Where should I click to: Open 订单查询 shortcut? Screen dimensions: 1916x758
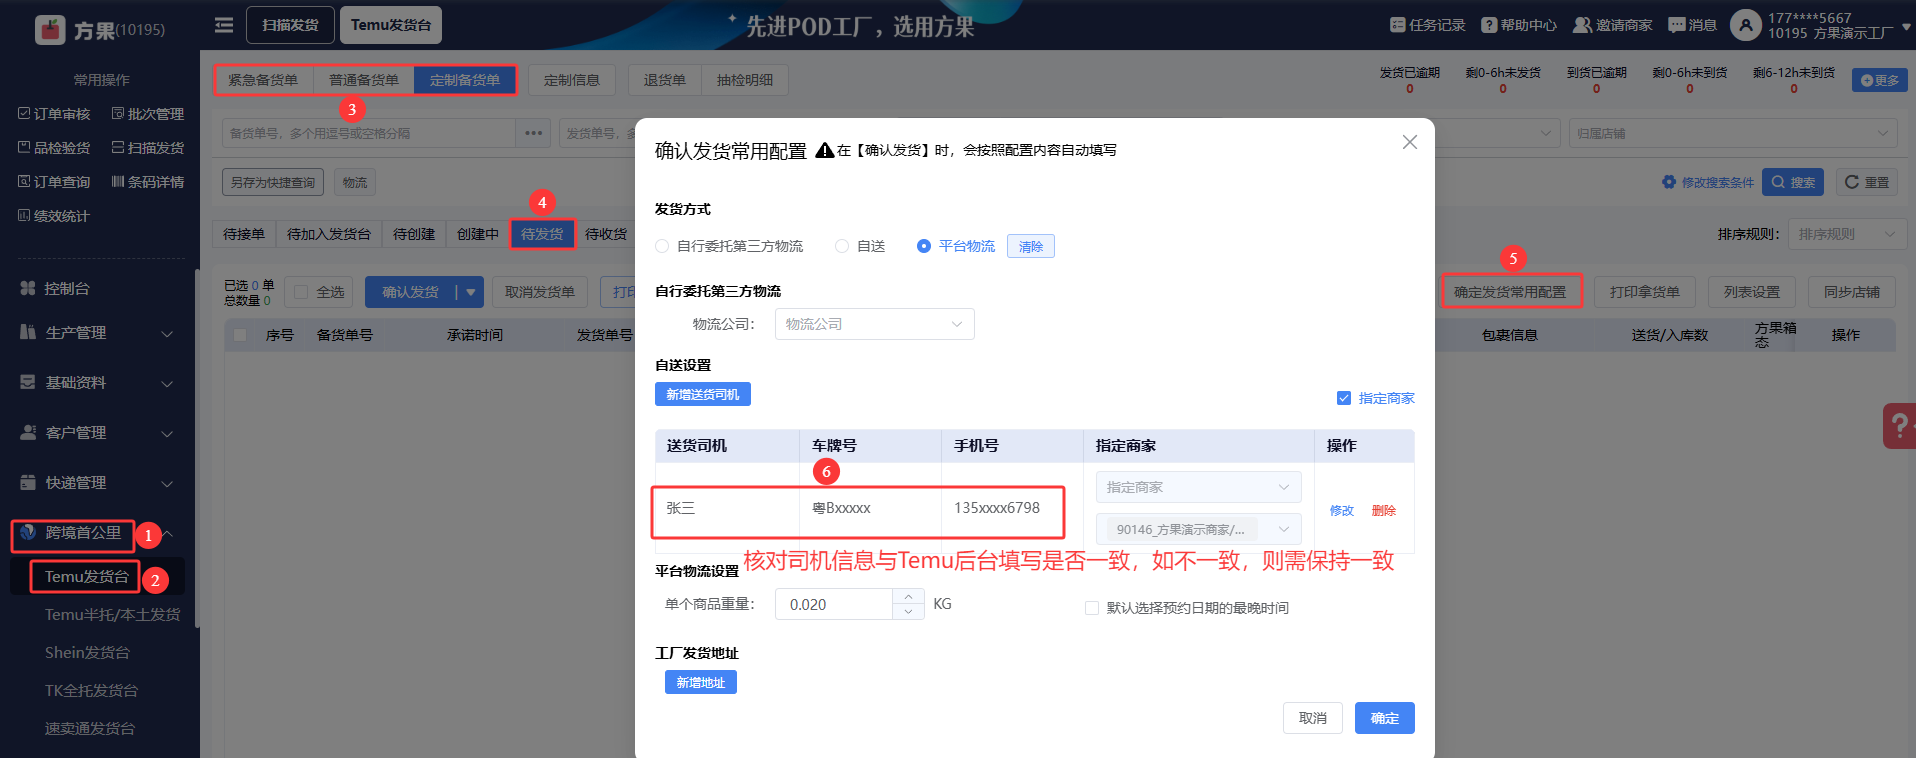coord(54,182)
